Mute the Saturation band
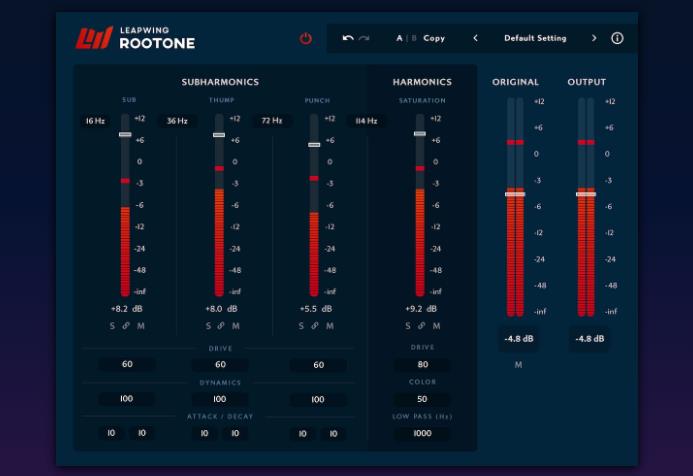Viewport: 693px width, 476px height. pos(436,326)
